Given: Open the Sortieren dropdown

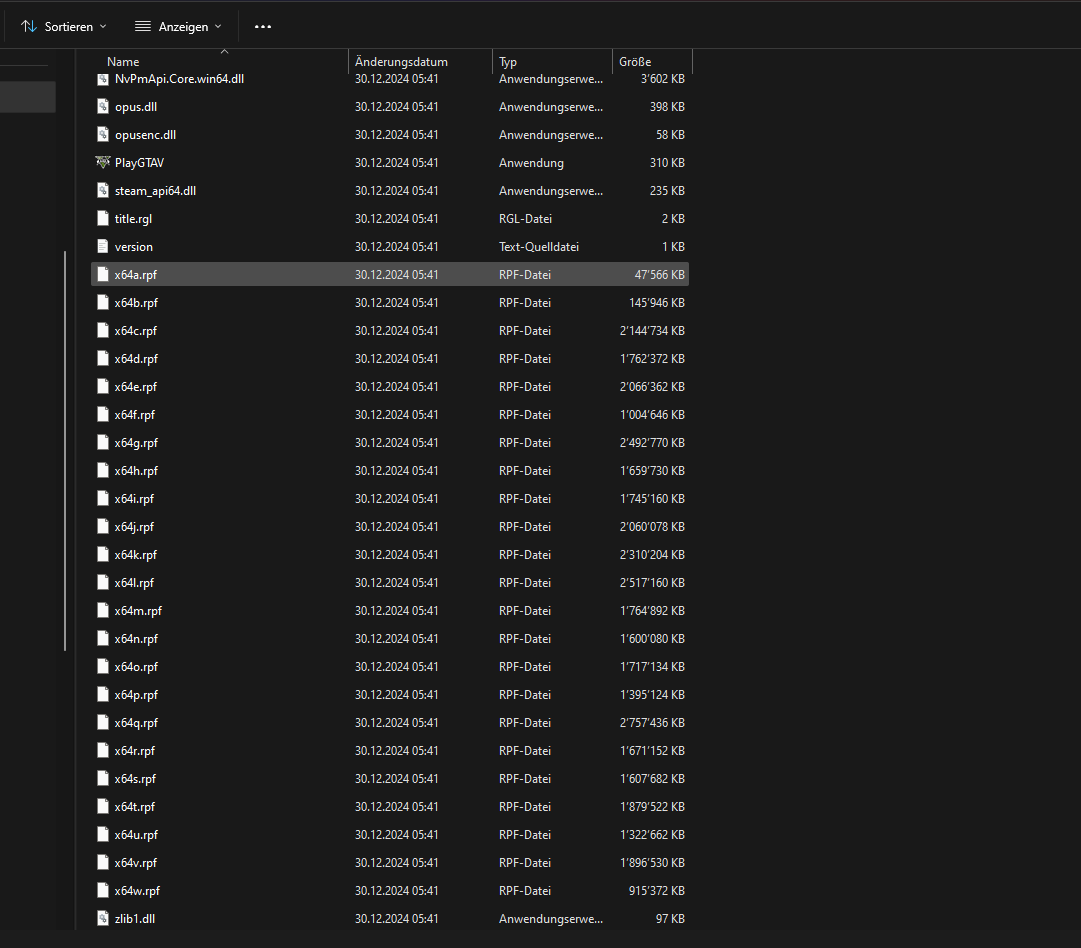Looking at the screenshot, I should (62, 26).
